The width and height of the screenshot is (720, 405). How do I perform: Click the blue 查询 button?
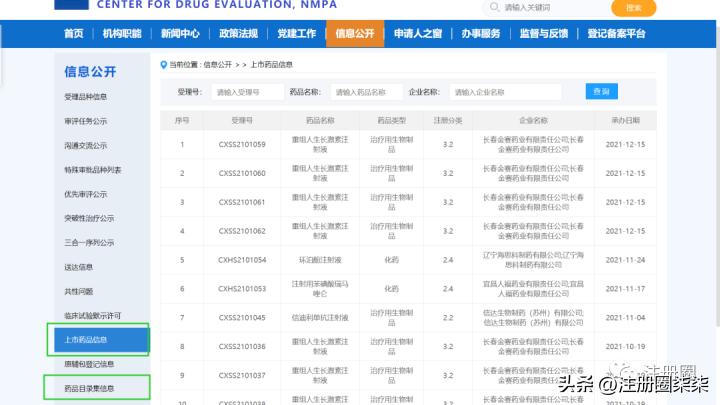pos(602,91)
